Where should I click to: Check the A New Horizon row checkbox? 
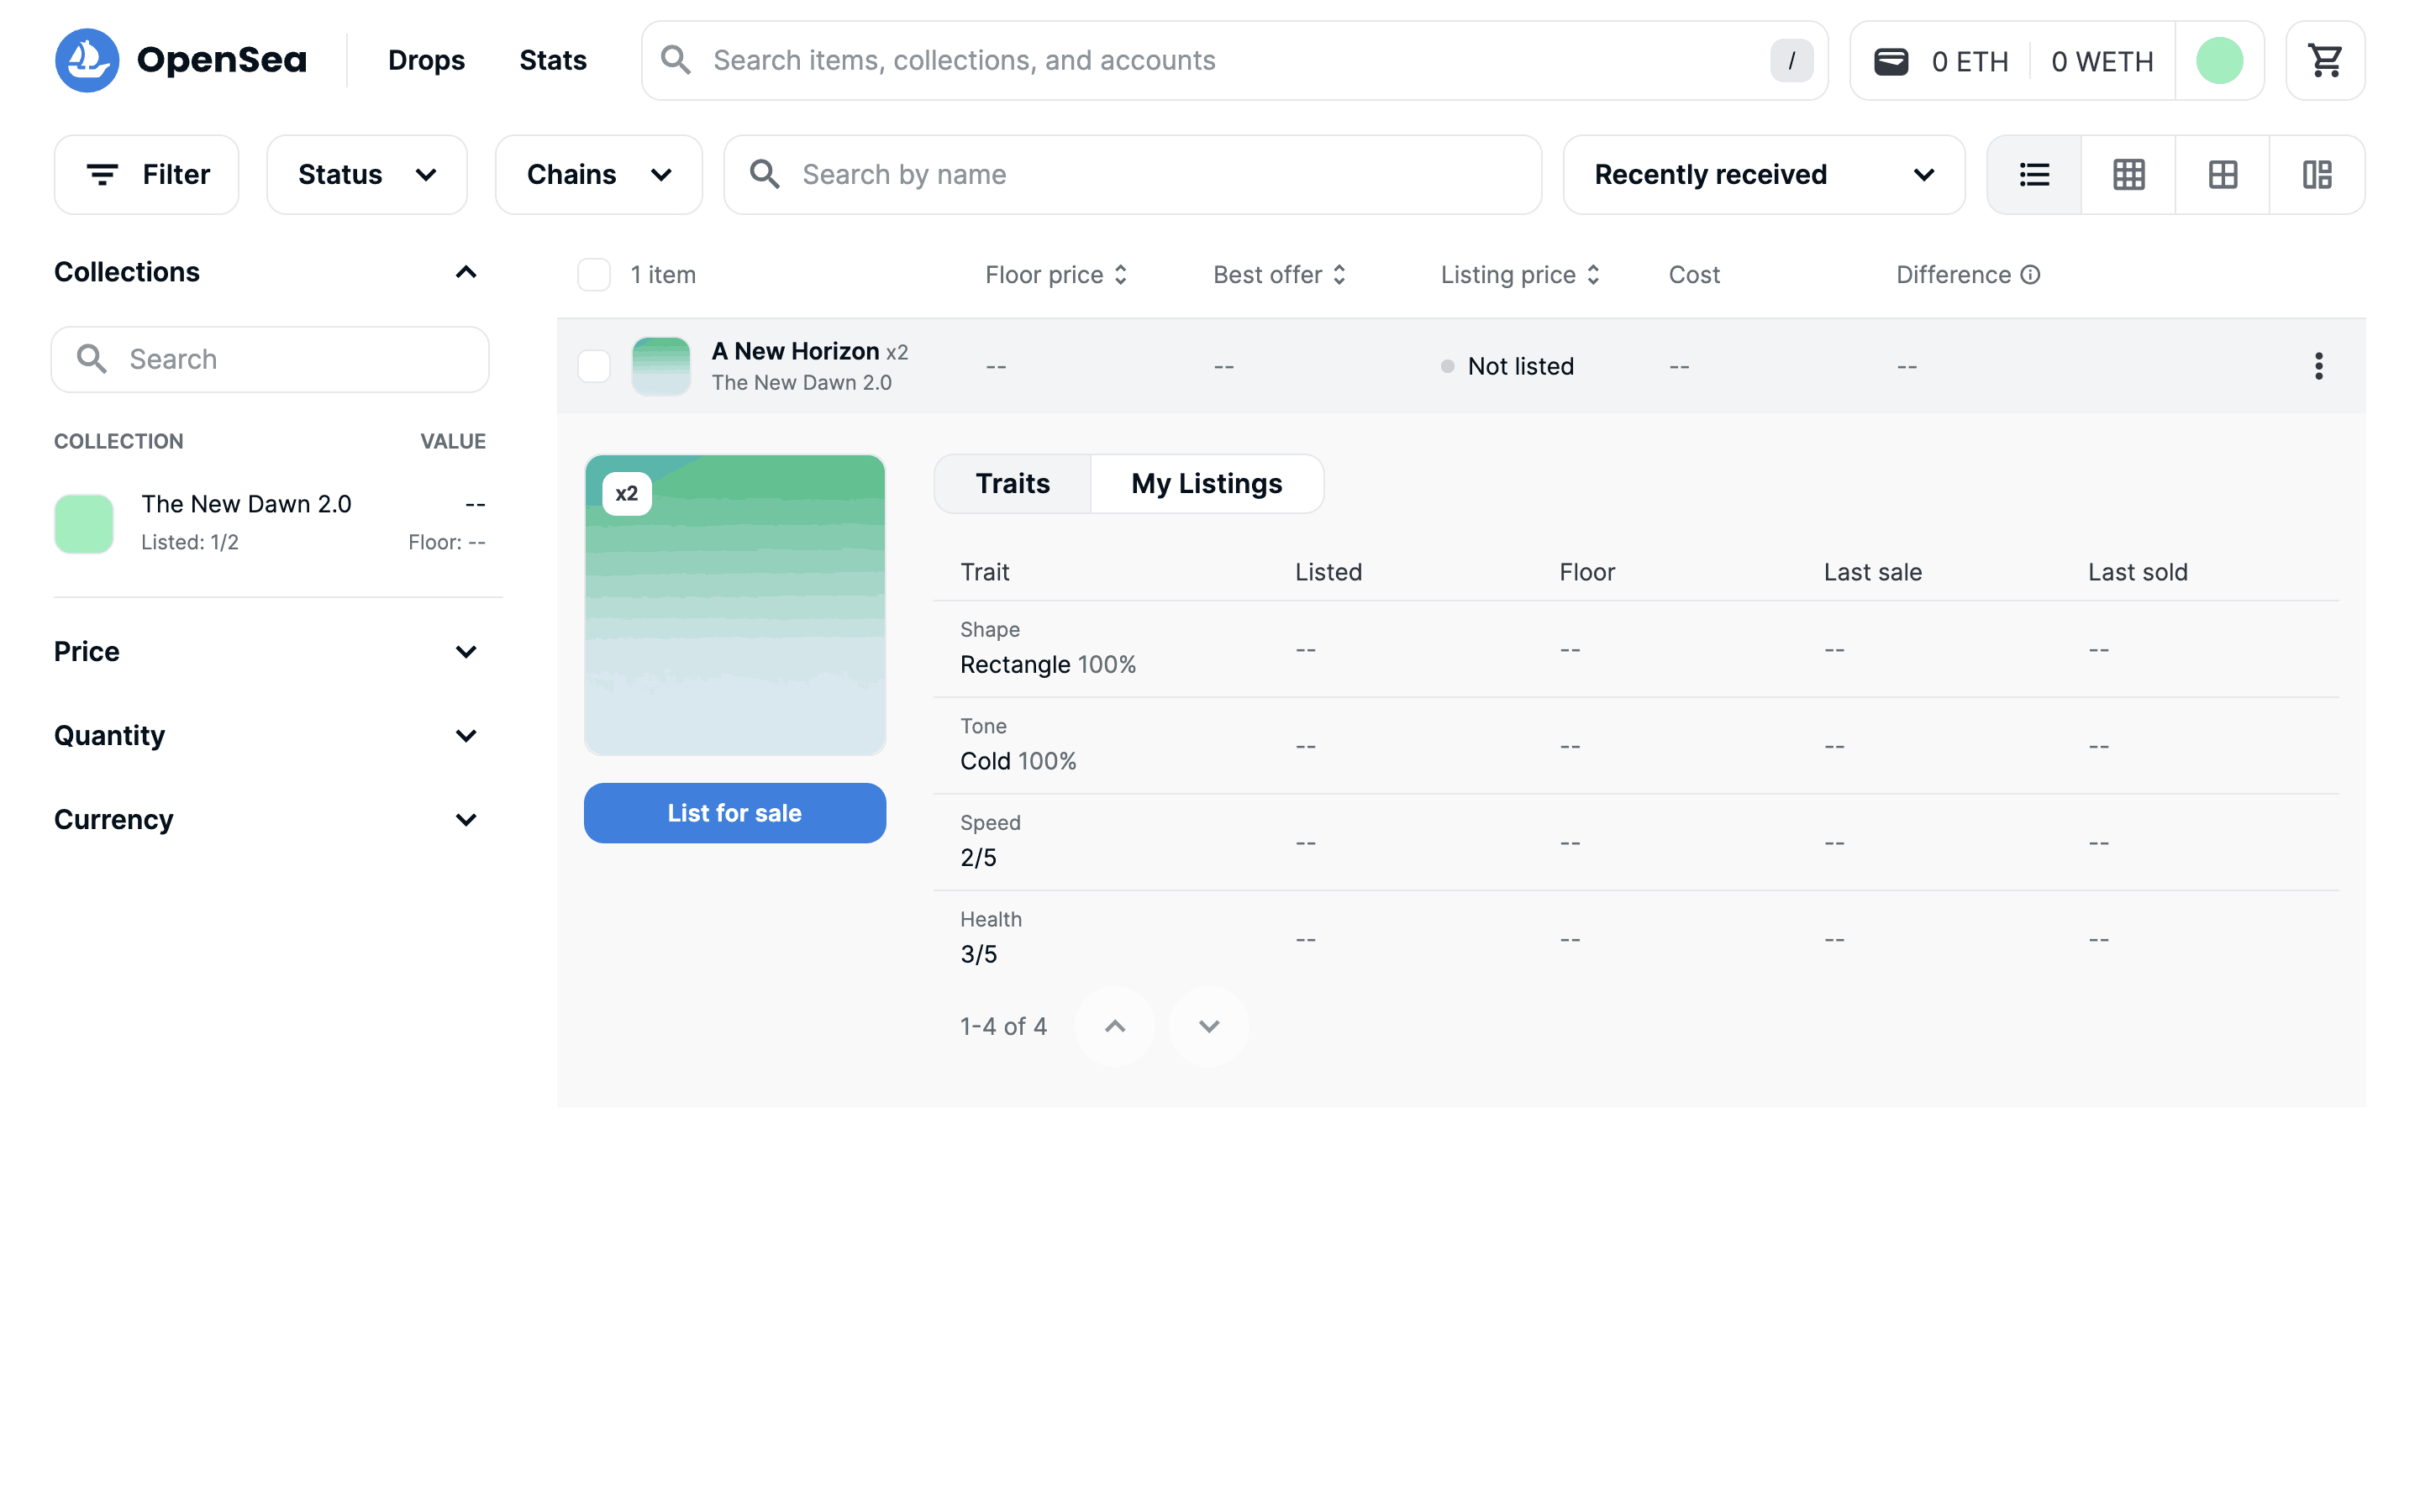pos(594,366)
